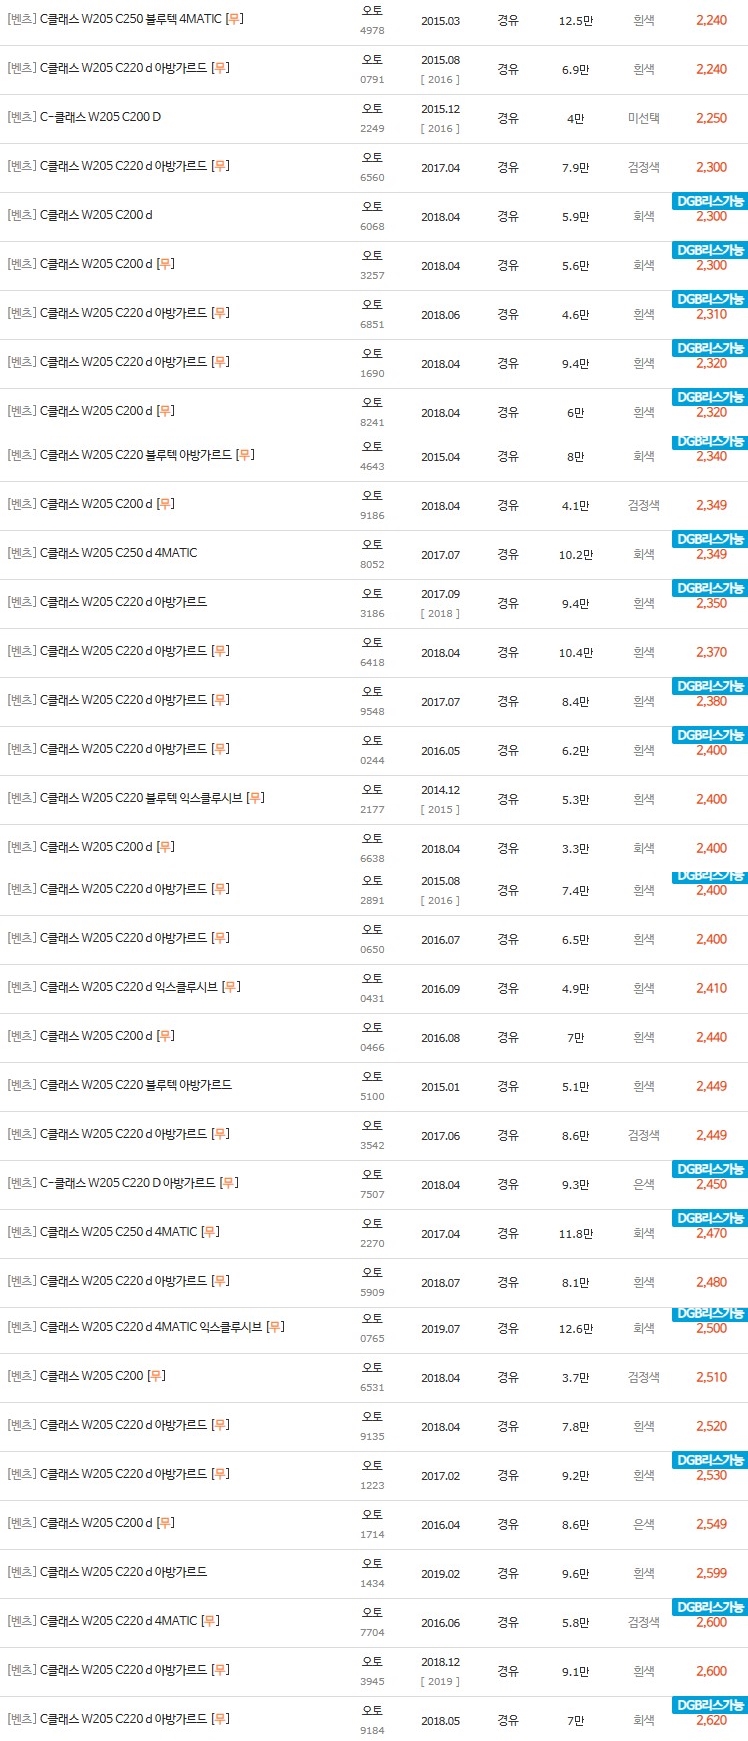Image resolution: width=748 pixels, height=1741 pixels.
Task: Click 오토 transmission label above plate 9184
Action: (x=372, y=1710)
